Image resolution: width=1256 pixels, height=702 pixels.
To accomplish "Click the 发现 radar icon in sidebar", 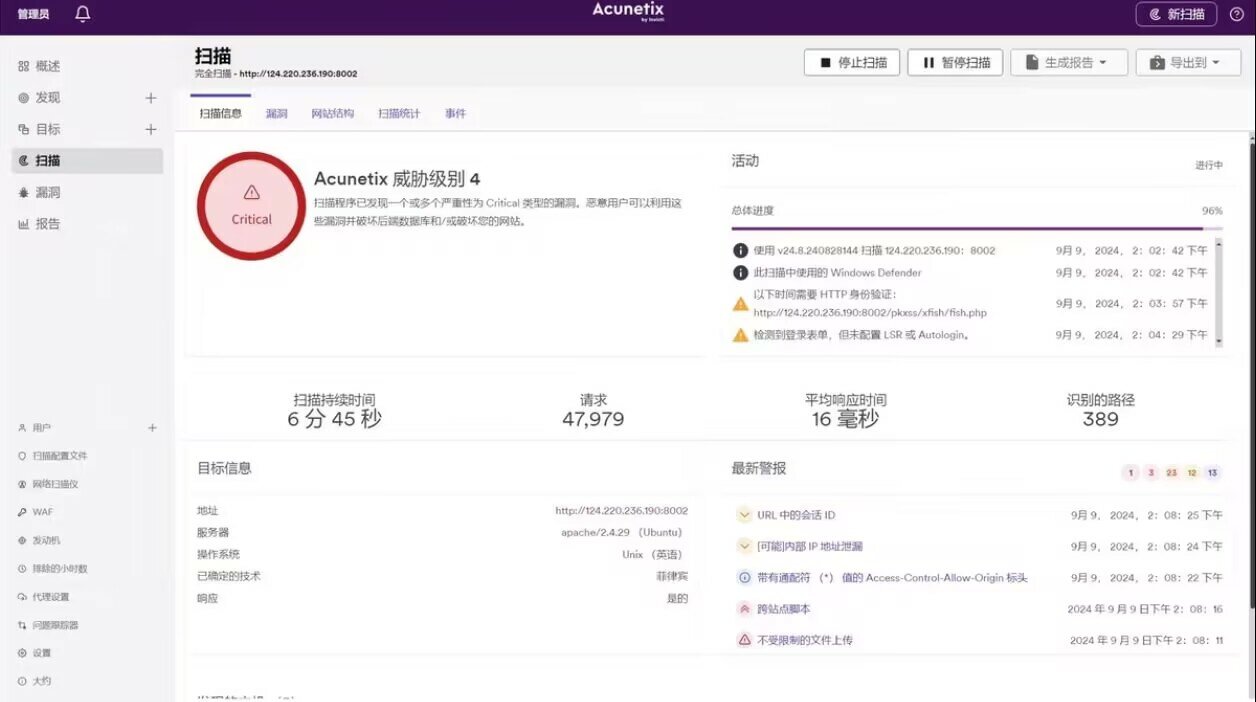I will pyautogui.click(x=23, y=98).
